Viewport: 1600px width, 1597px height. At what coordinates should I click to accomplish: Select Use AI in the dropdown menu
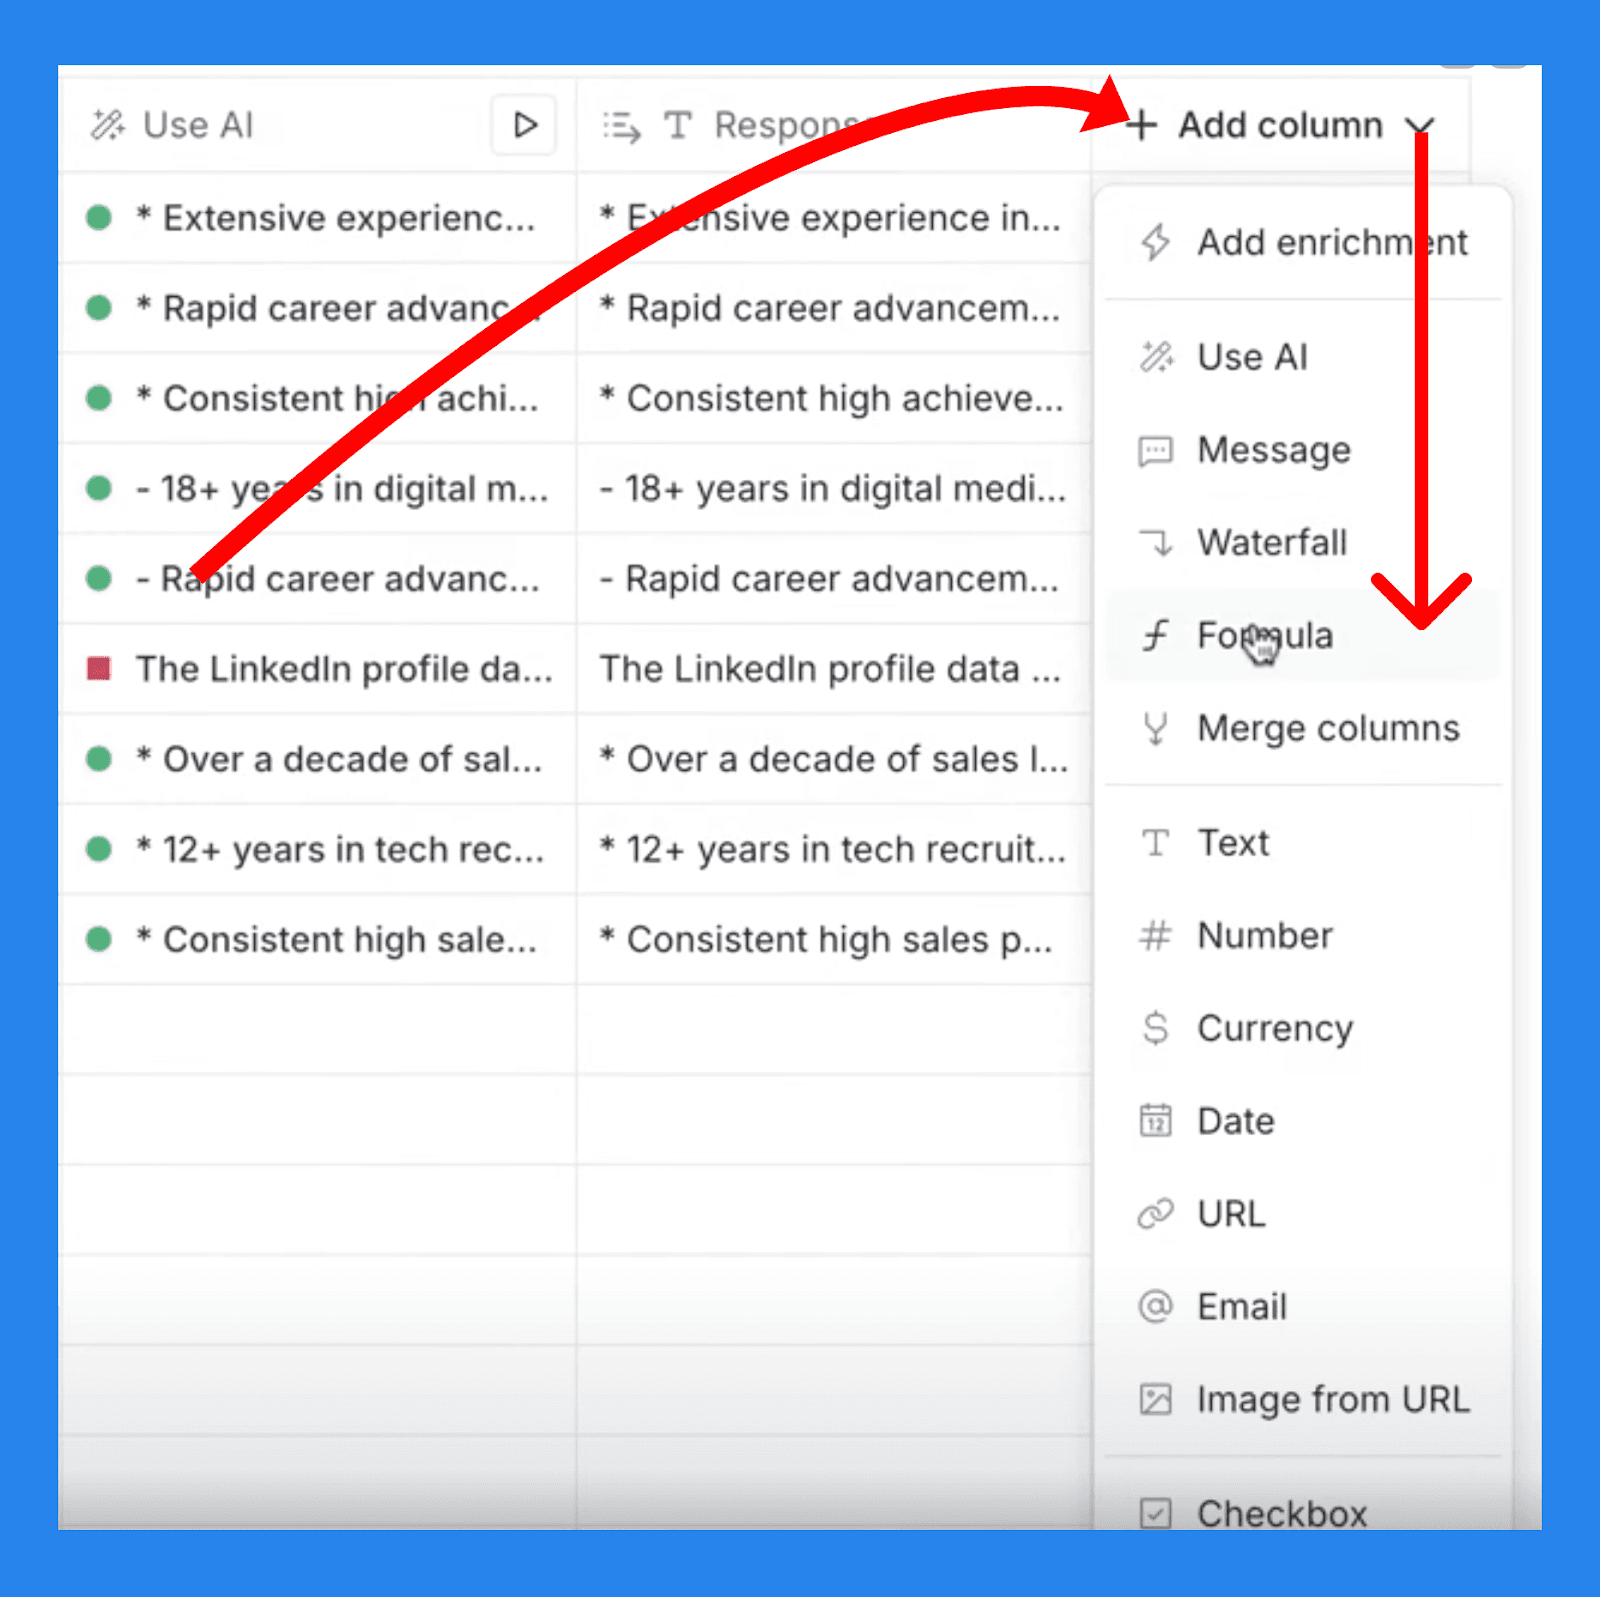click(1303, 357)
